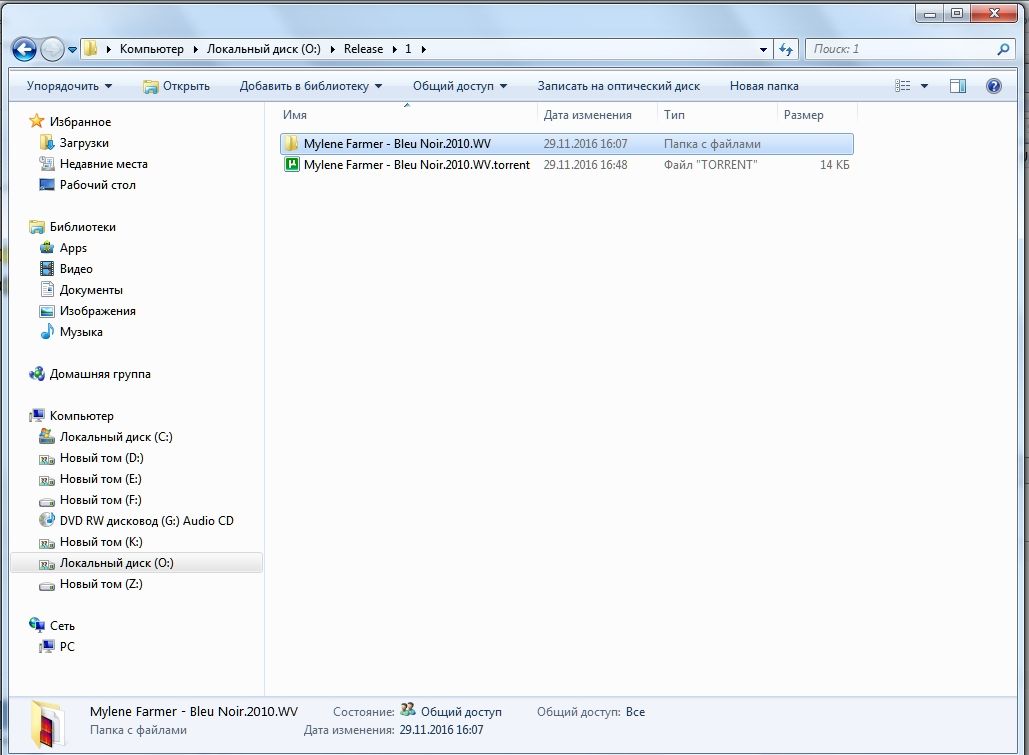Click the "Папка с файлами" type cell
The width and height of the screenshot is (1029, 755).
coord(712,144)
